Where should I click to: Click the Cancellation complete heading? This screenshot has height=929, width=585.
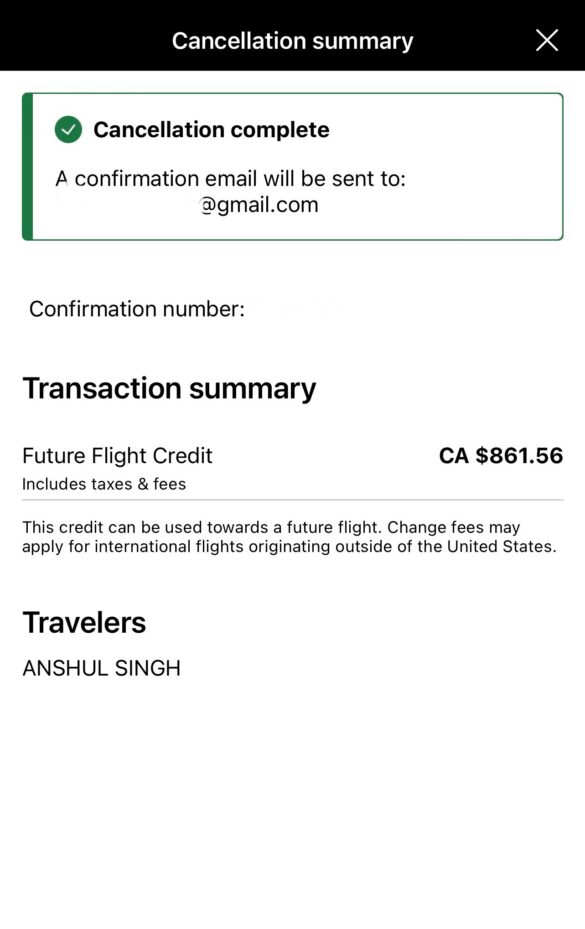[211, 130]
